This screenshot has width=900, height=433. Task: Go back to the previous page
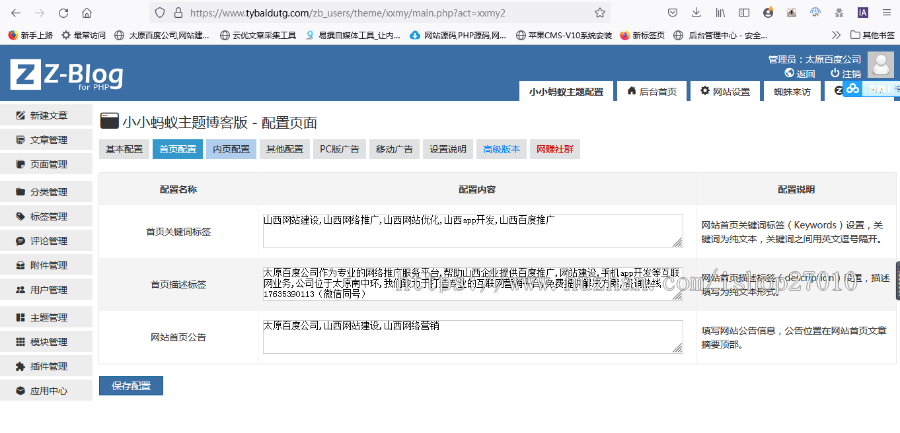(x=17, y=13)
